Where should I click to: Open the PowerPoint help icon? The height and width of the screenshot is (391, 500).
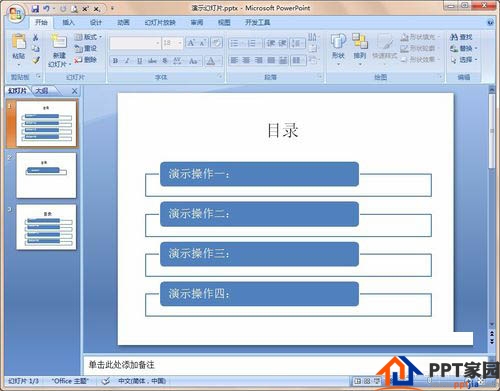(x=490, y=23)
